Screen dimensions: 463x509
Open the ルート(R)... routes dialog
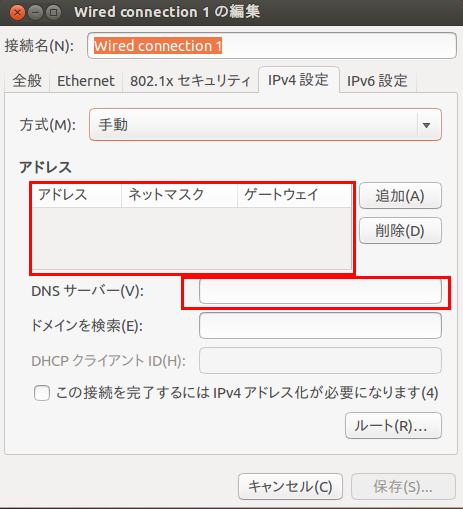click(x=393, y=426)
